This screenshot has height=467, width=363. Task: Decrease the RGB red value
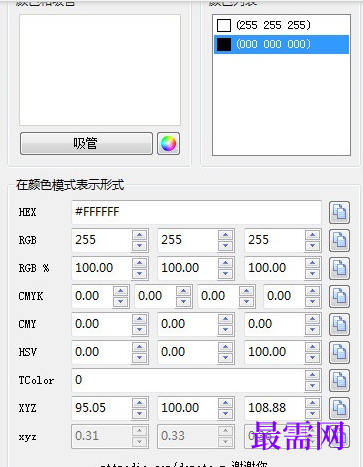pos(139,246)
